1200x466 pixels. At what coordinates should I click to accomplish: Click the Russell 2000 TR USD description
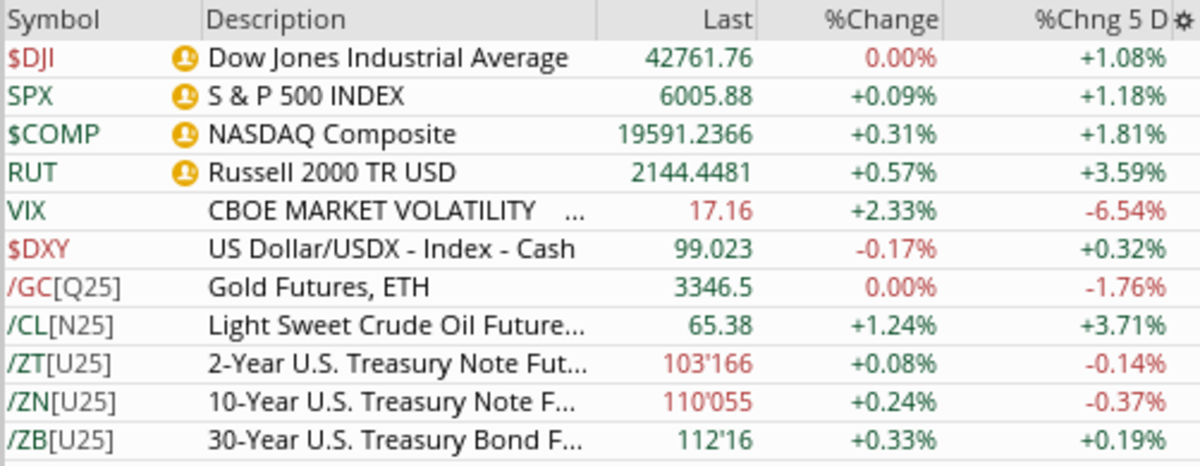(331, 173)
